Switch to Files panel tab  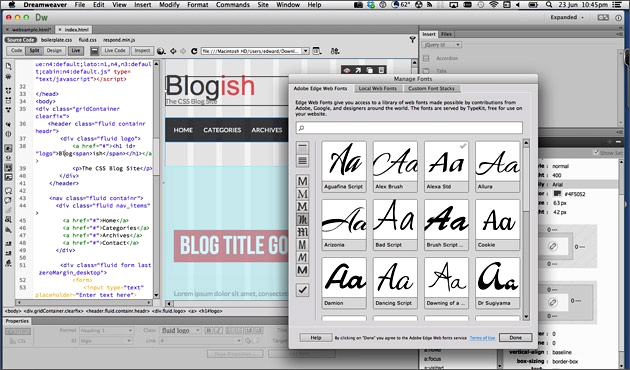click(446, 34)
